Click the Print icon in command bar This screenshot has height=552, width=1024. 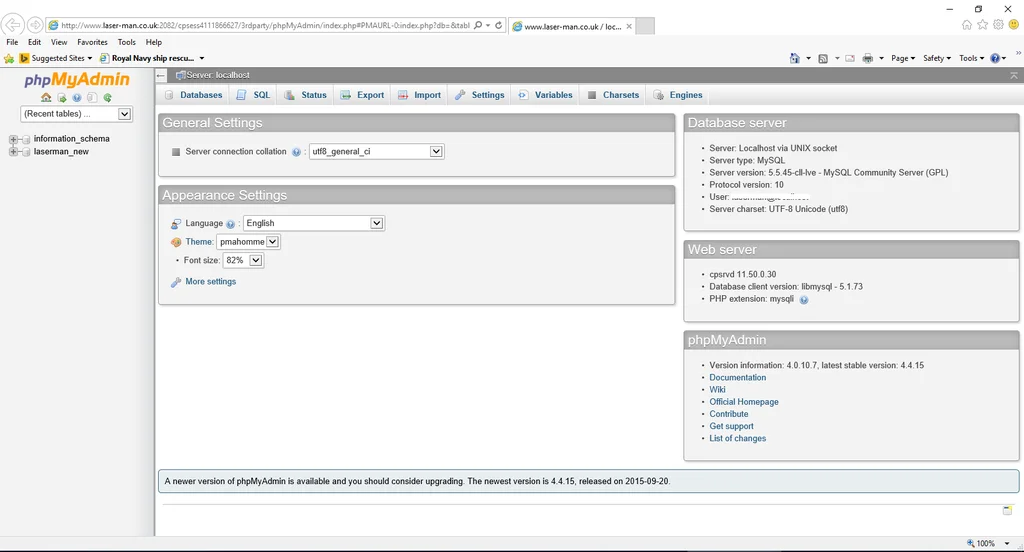pyautogui.click(x=867, y=58)
